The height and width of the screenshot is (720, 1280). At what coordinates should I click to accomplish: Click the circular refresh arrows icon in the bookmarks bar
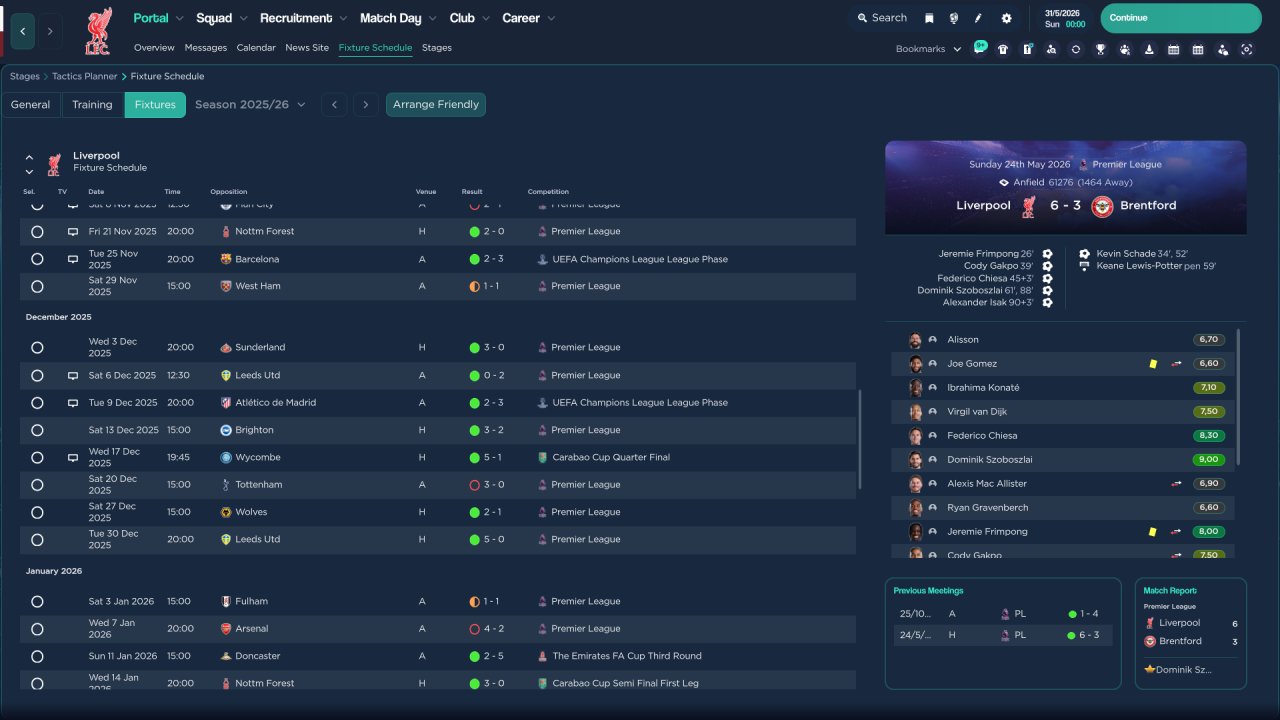coord(1076,49)
